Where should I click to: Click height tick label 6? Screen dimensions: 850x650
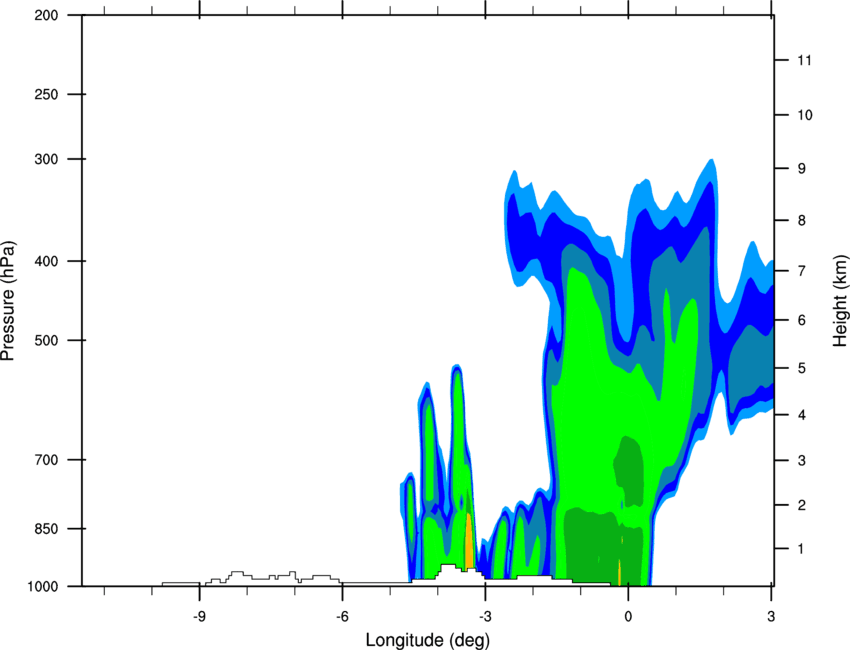(802, 320)
